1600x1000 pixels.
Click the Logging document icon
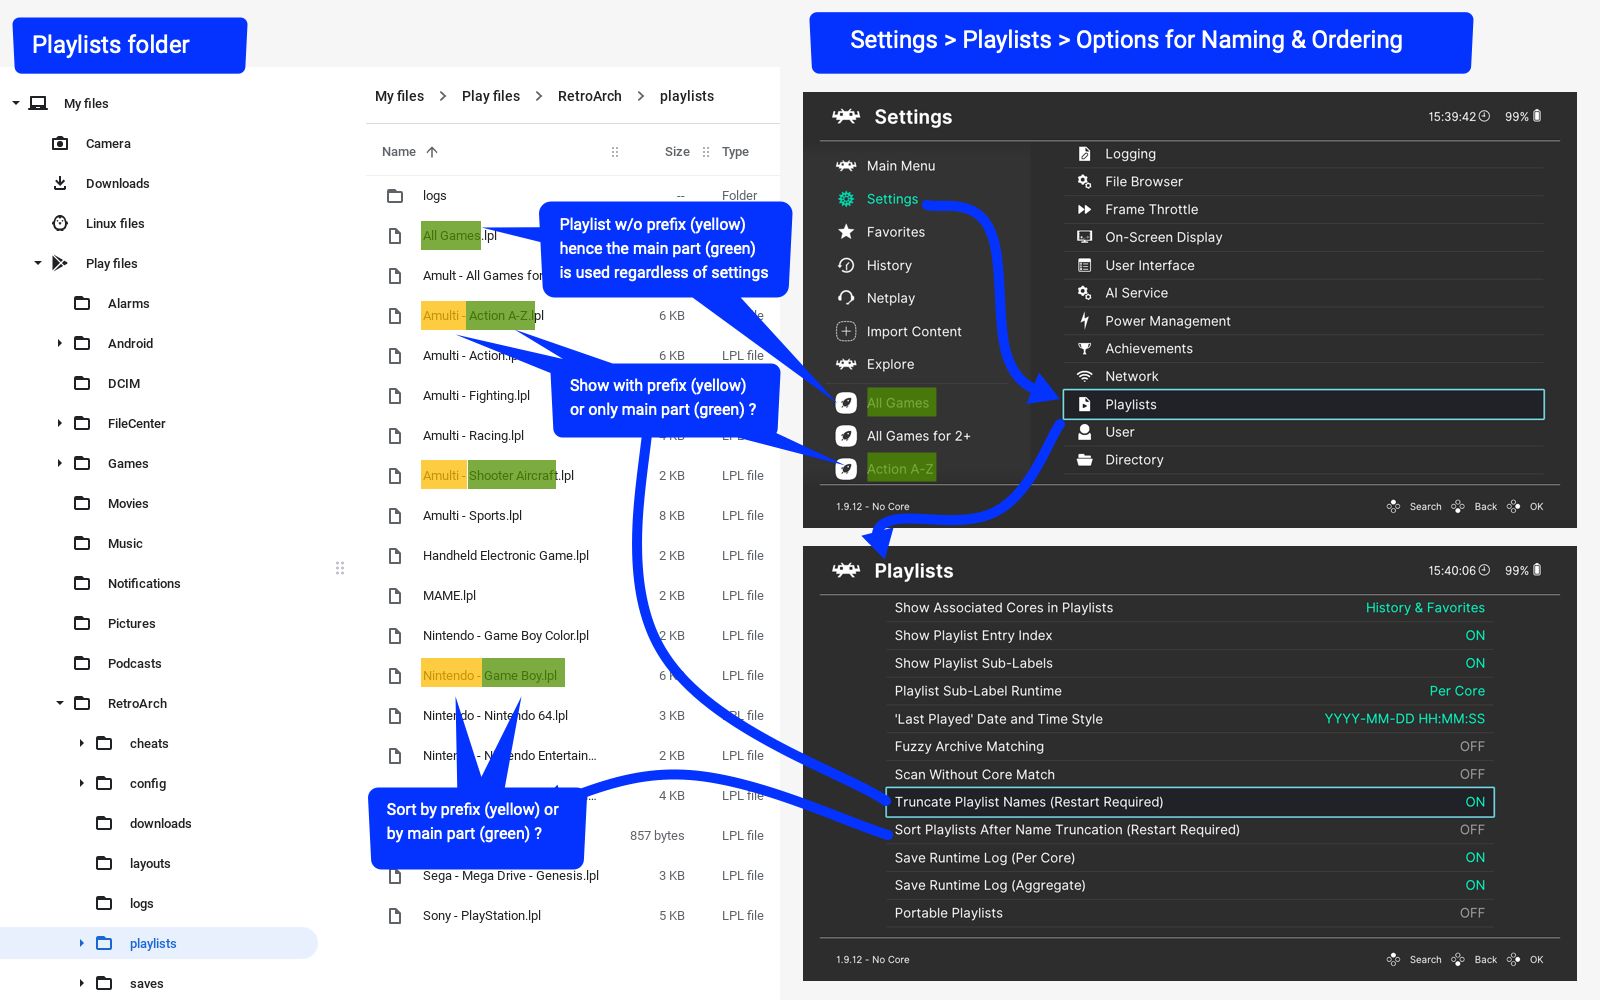[1084, 154]
